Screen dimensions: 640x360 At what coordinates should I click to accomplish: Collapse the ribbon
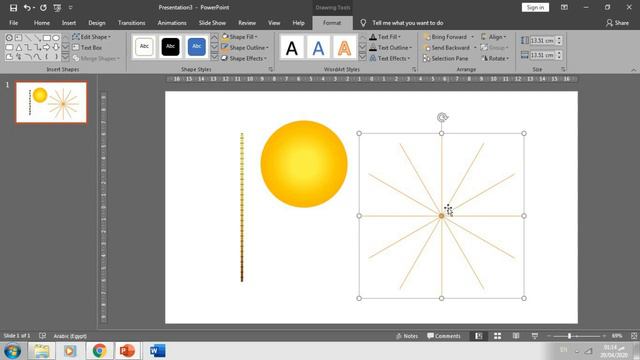point(633,70)
